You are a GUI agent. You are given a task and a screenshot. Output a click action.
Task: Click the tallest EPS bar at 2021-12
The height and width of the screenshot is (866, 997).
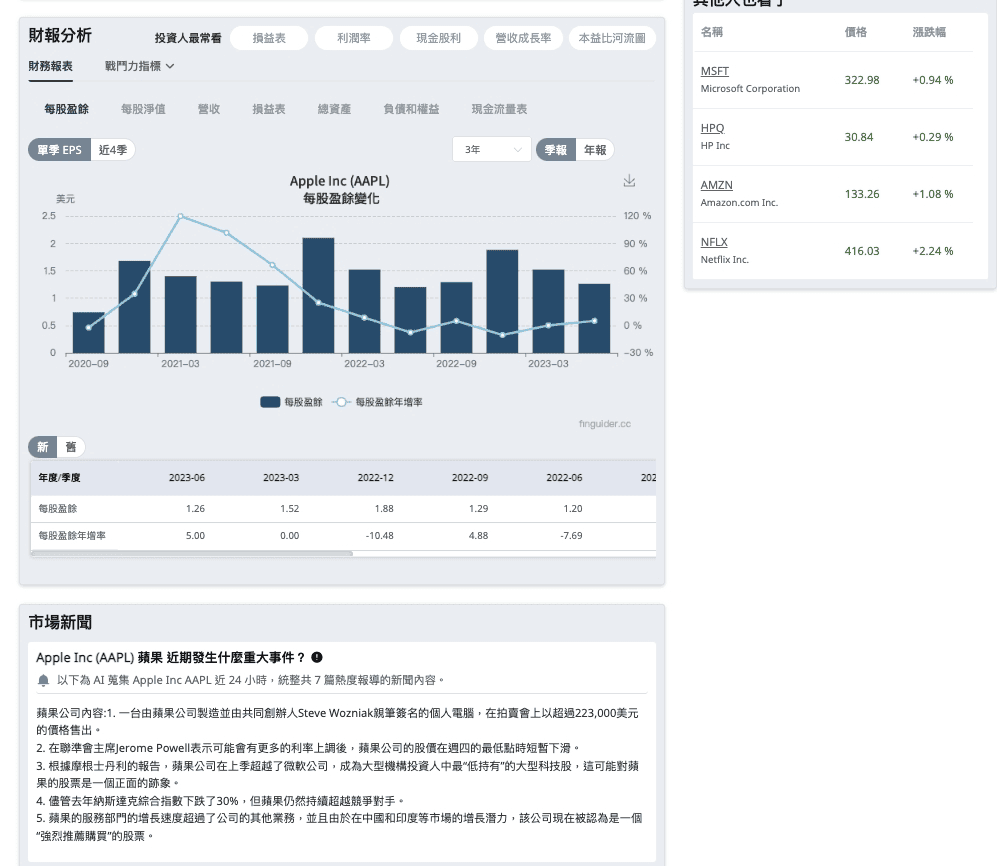(319, 295)
